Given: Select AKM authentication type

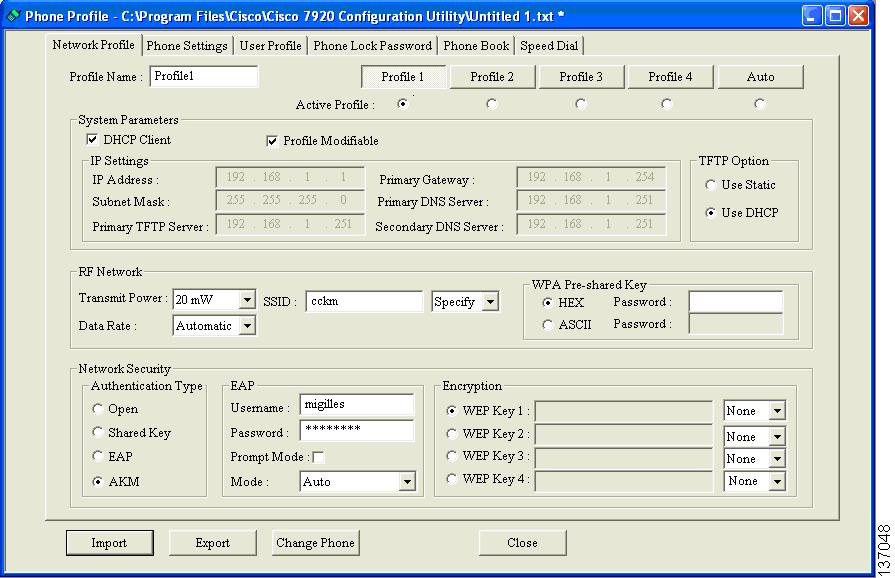Looking at the screenshot, I should click(98, 482).
